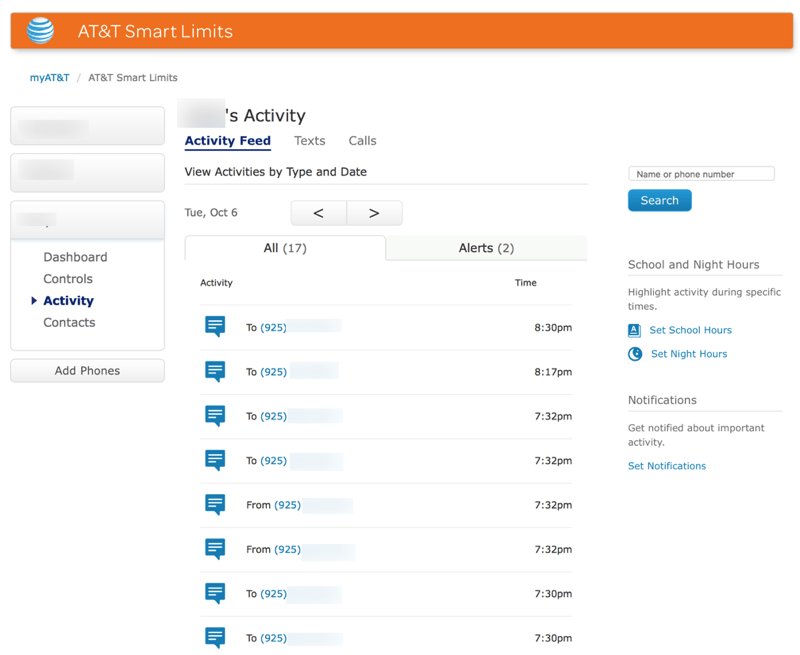Open Set School Hours link
The height and width of the screenshot is (655, 800).
pos(690,330)
